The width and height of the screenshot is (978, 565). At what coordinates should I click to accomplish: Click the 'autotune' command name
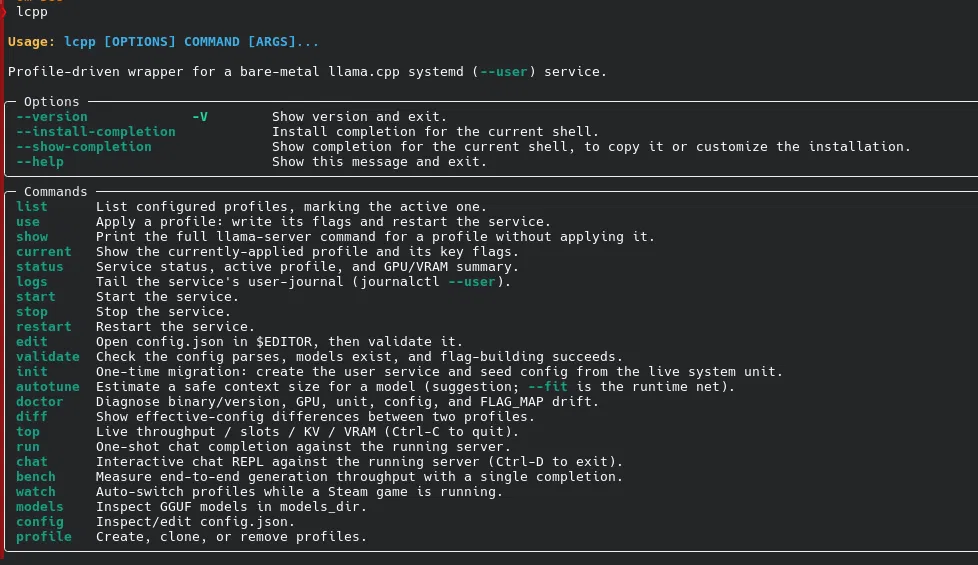pos(48,386)
